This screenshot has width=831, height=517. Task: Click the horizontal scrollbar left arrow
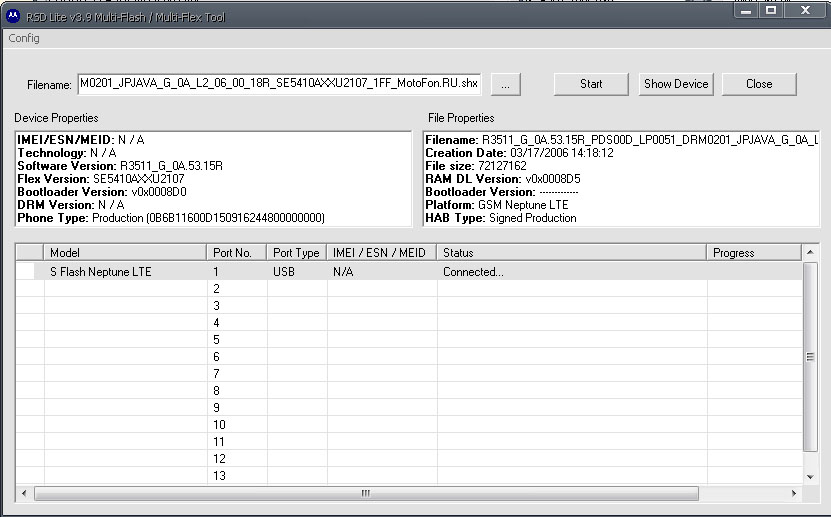tap(24, 493)
